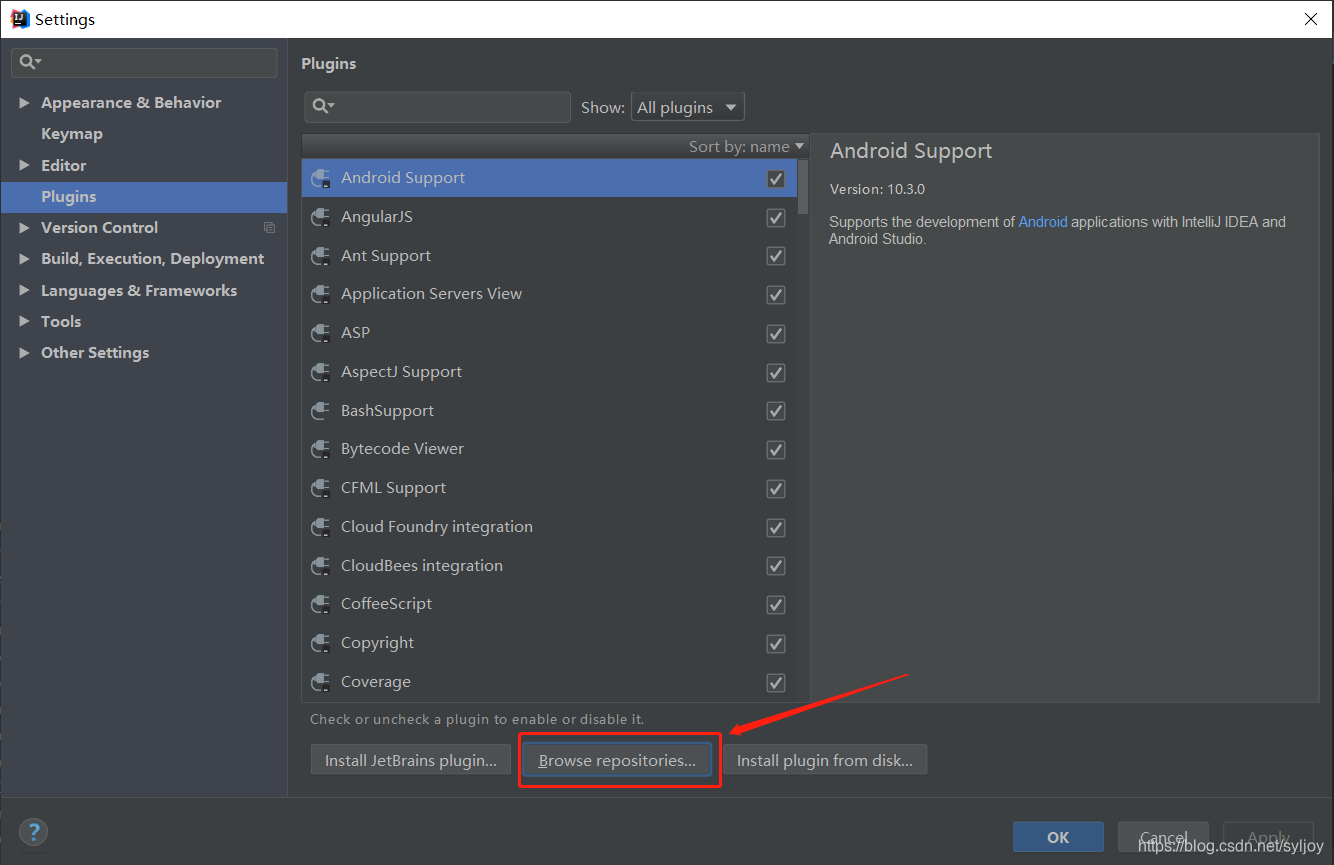Toggle the AspectJ Support checkbox
The width and height of the screenshot is (1334, 865).
[776, 372]
